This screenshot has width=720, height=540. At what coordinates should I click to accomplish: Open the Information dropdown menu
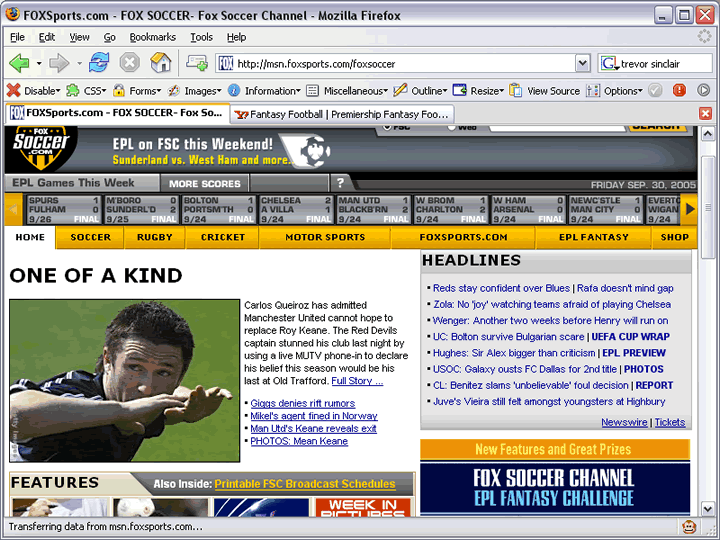[298, 91]
